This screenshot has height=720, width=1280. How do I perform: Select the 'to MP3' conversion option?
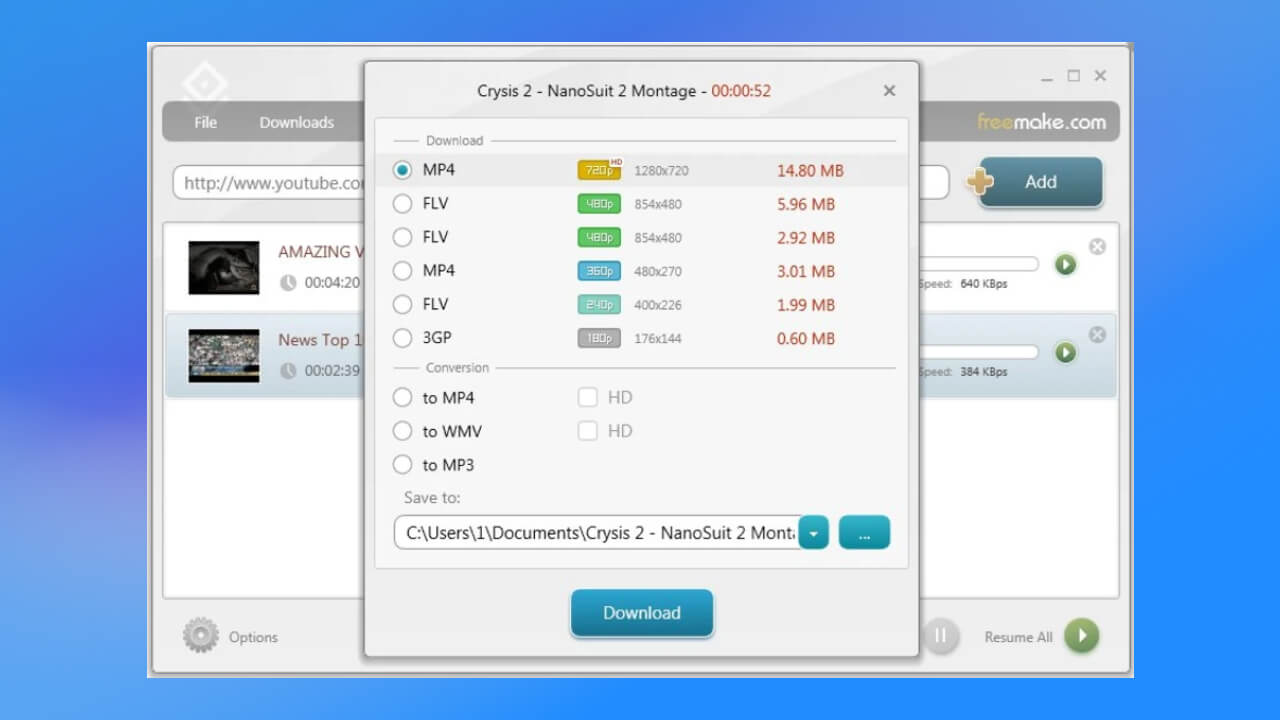[402, 465]
